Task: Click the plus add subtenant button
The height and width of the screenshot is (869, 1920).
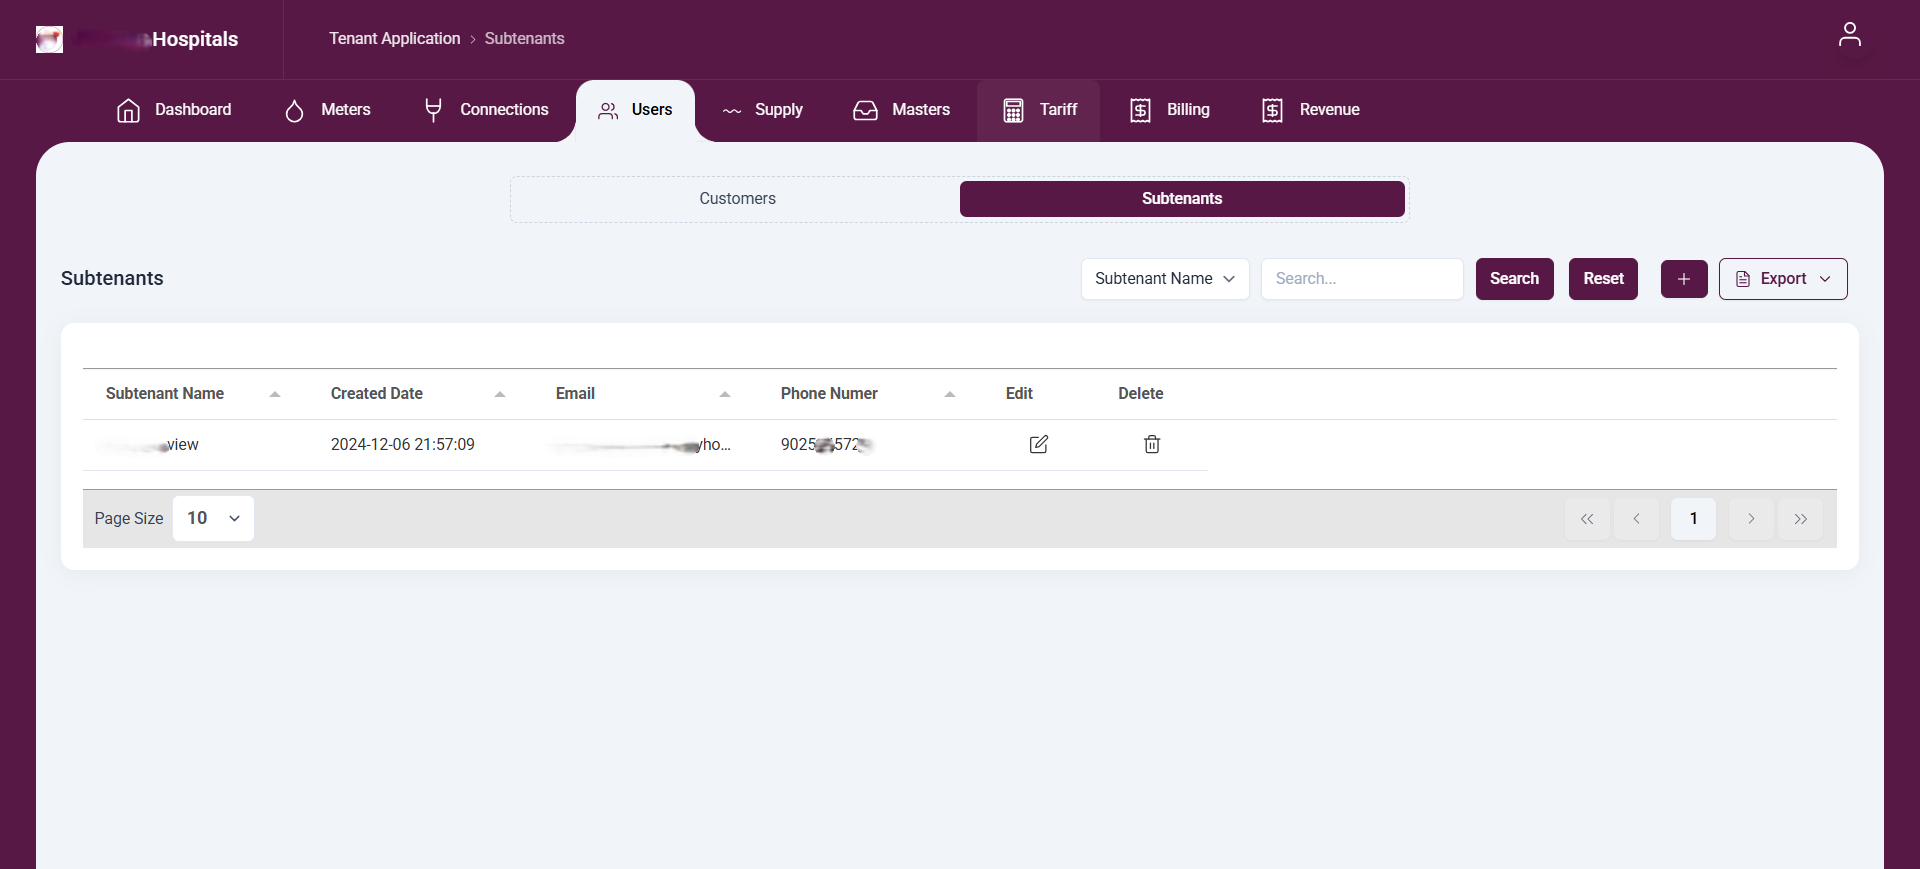Action: [1683, 279]
